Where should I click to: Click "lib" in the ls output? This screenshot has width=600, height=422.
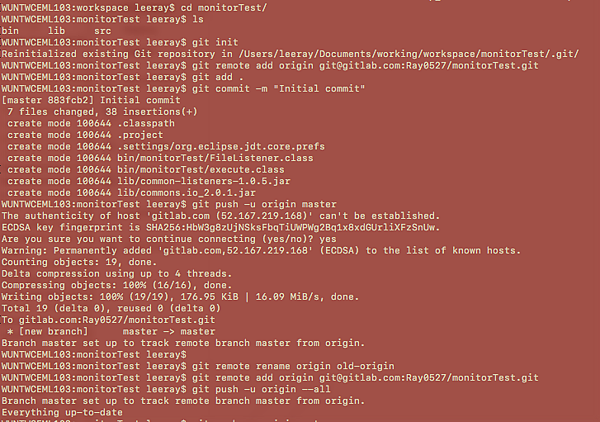point(56,32)
